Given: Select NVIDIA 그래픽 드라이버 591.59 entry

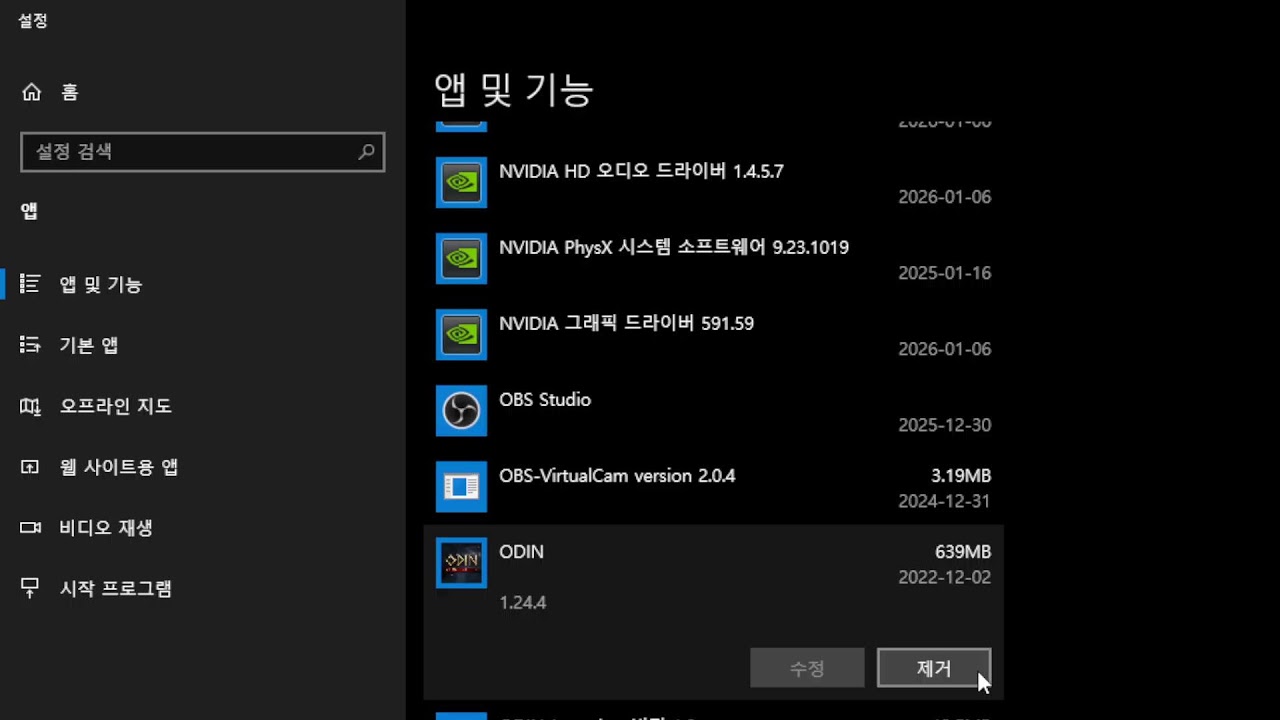Looking at the screenshot, I should (x=713, y=334).
